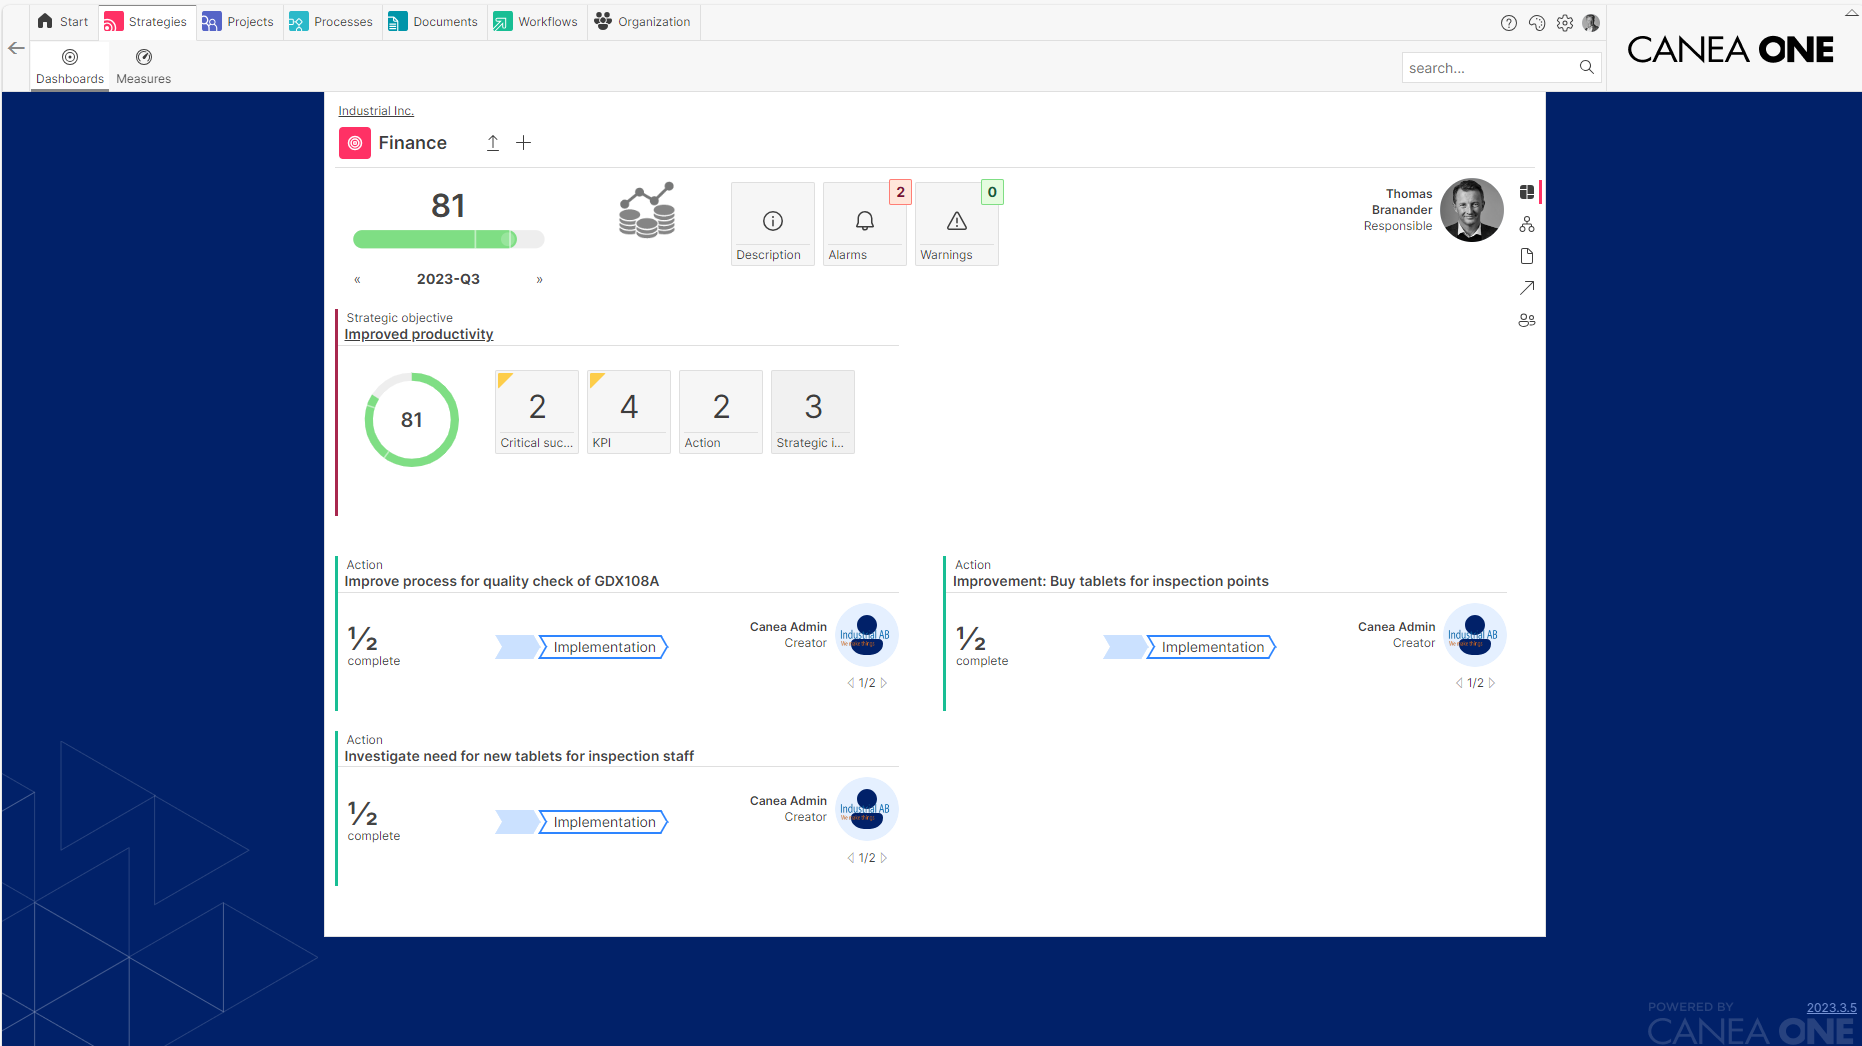Open the Start tab

63,21
